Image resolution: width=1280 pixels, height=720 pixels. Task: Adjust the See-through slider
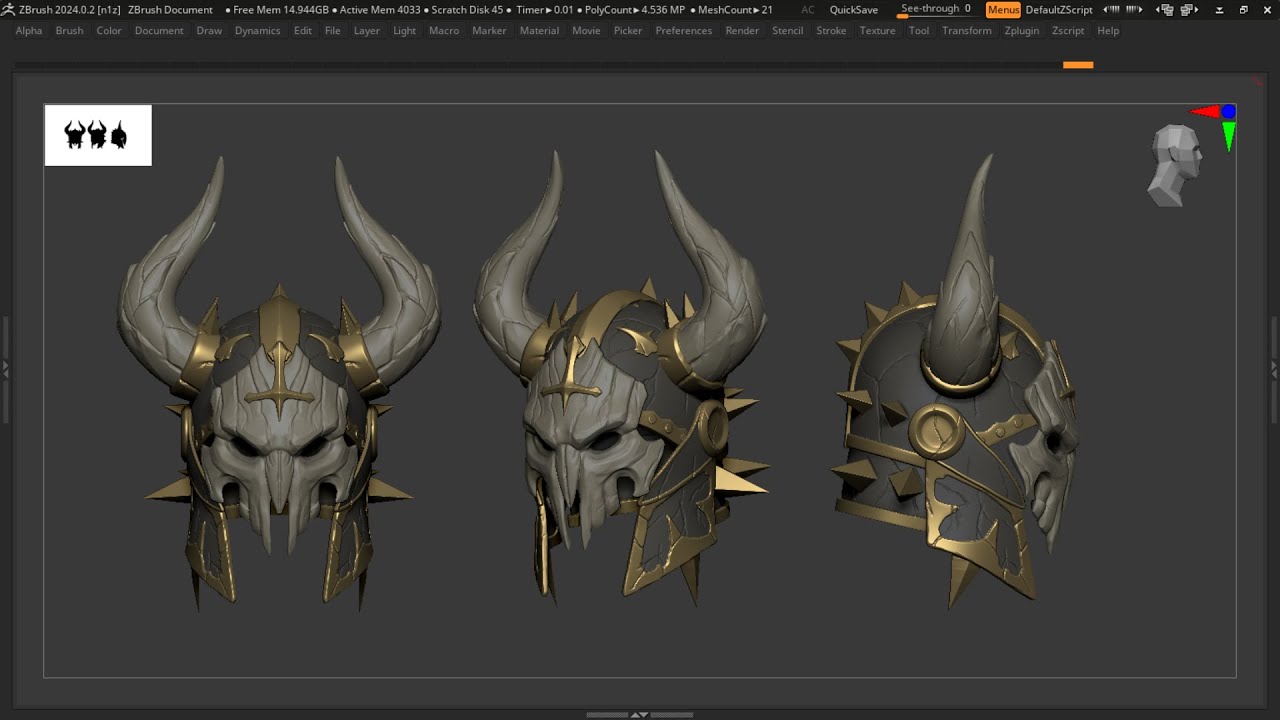936,10
